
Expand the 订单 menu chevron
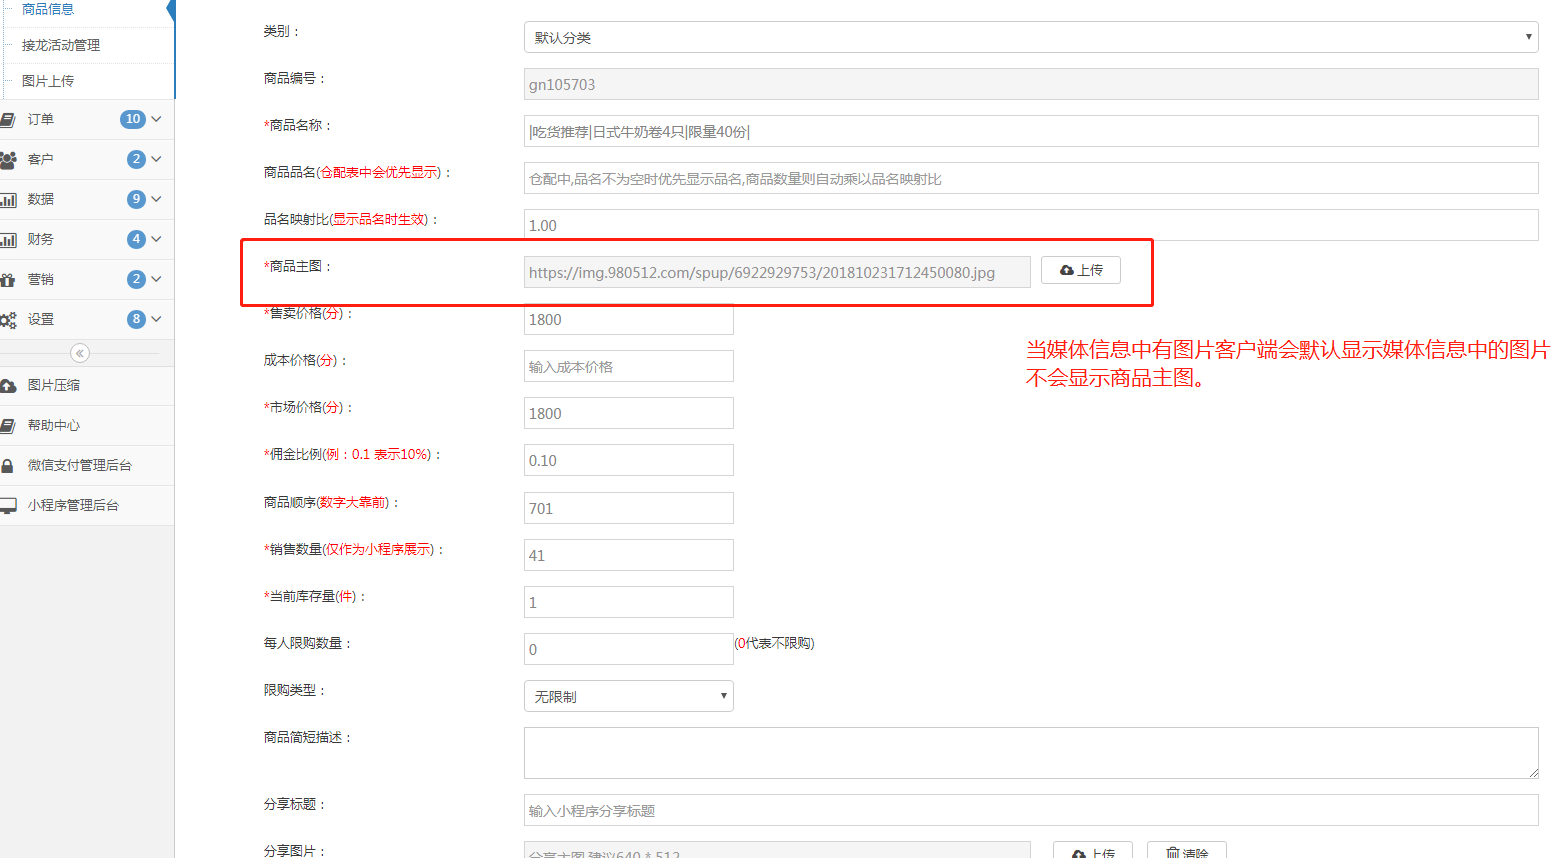pos(156,119)
